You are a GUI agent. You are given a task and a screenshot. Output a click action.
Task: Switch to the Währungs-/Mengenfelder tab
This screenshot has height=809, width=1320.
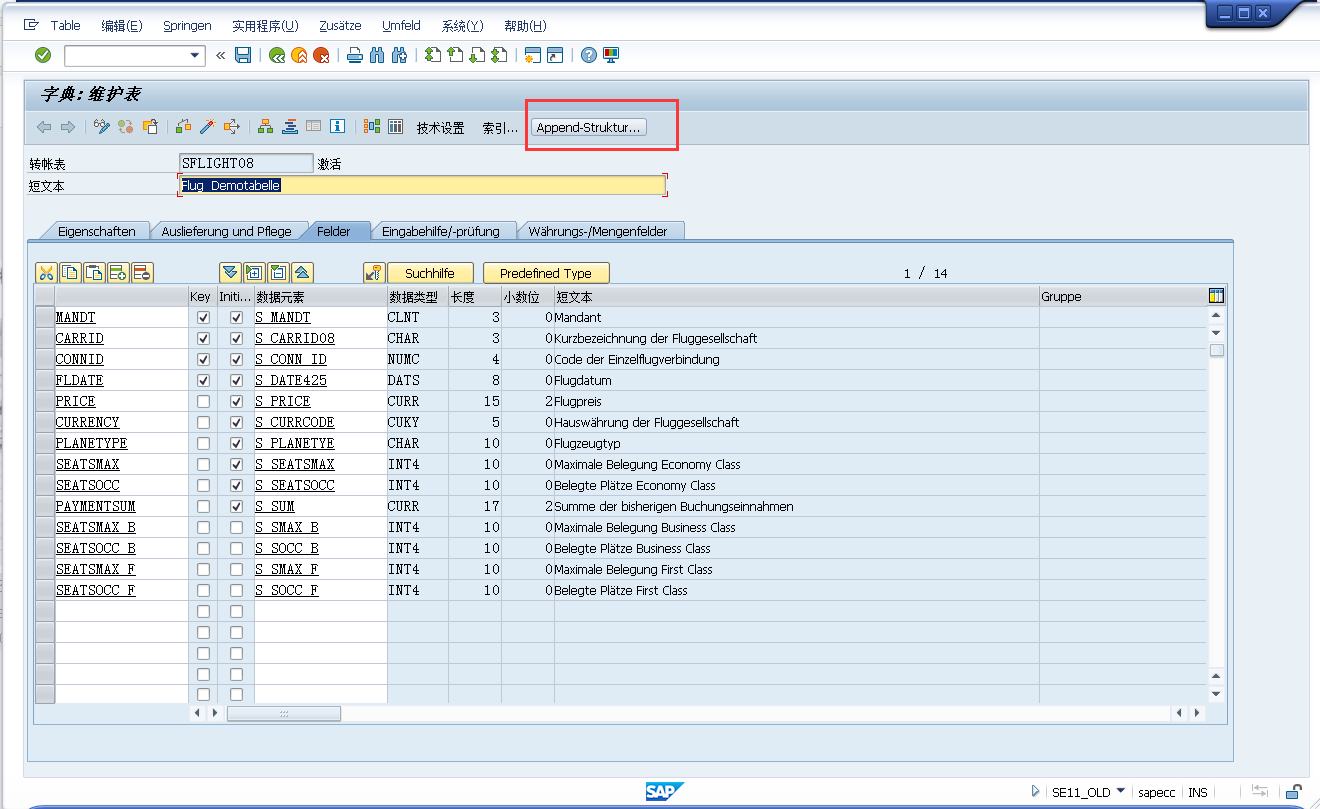click(x=600, y=229)
